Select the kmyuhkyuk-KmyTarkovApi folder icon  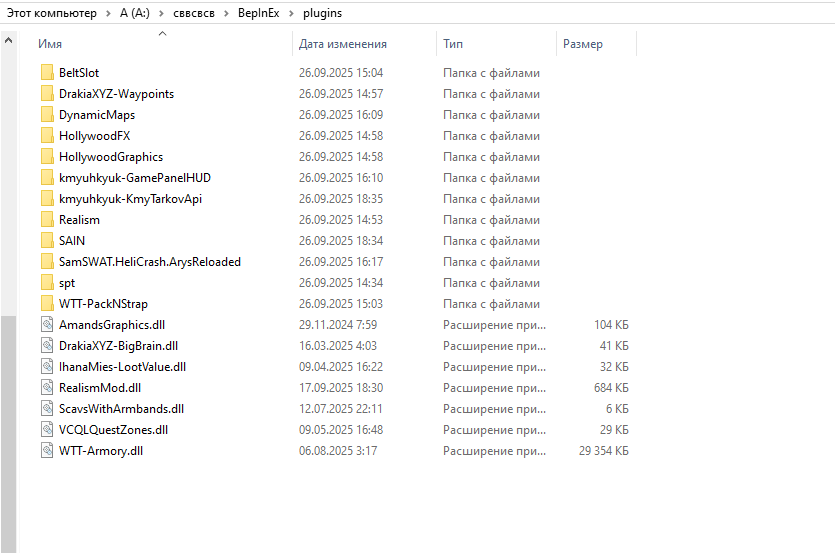tap(47, 199)
